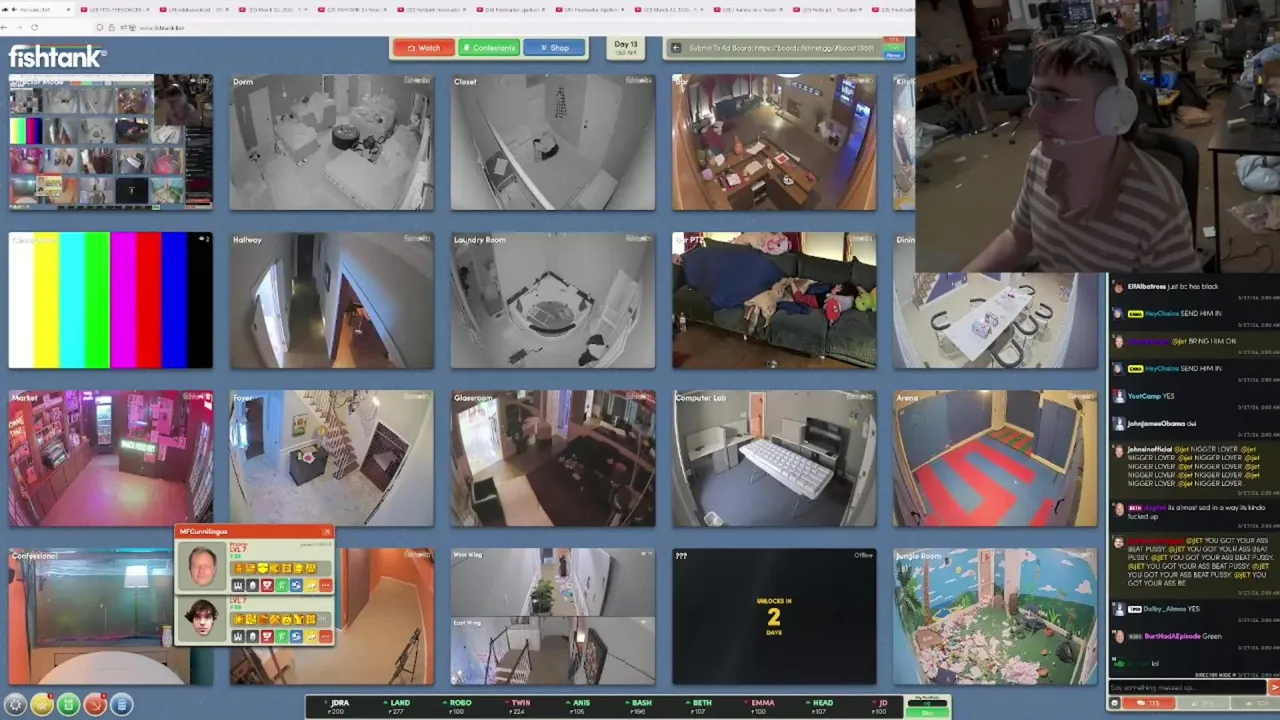Click the green action icon in first contestant row

[x=282, y=585]
